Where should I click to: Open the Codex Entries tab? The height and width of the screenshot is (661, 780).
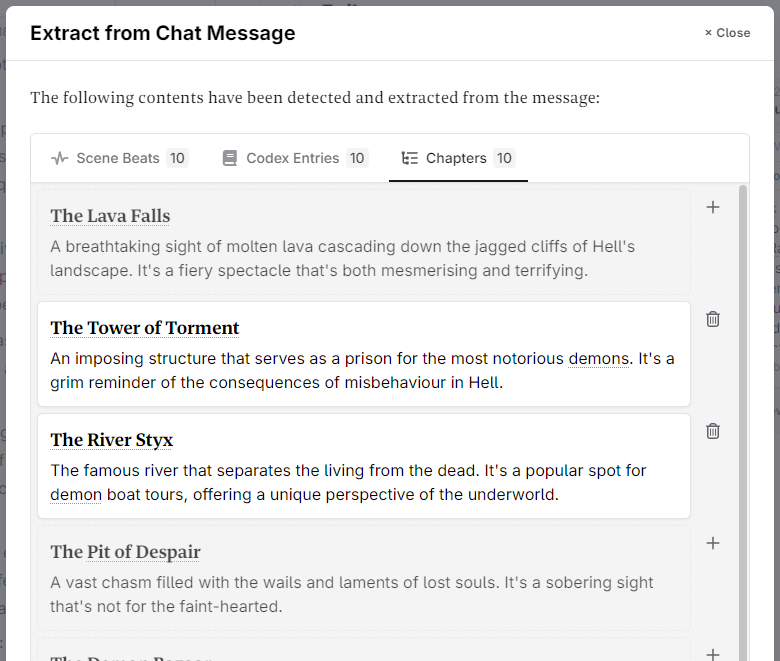293,158
